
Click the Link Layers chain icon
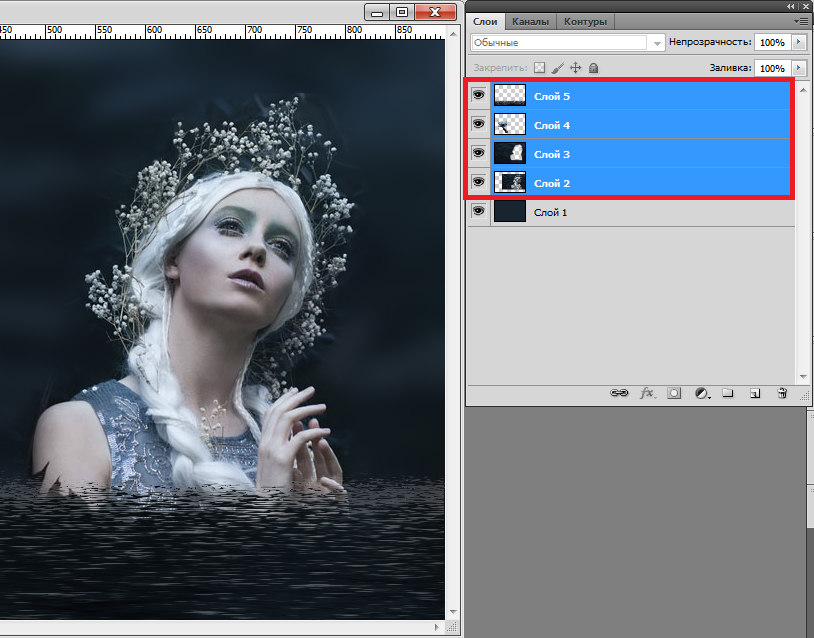619,394
